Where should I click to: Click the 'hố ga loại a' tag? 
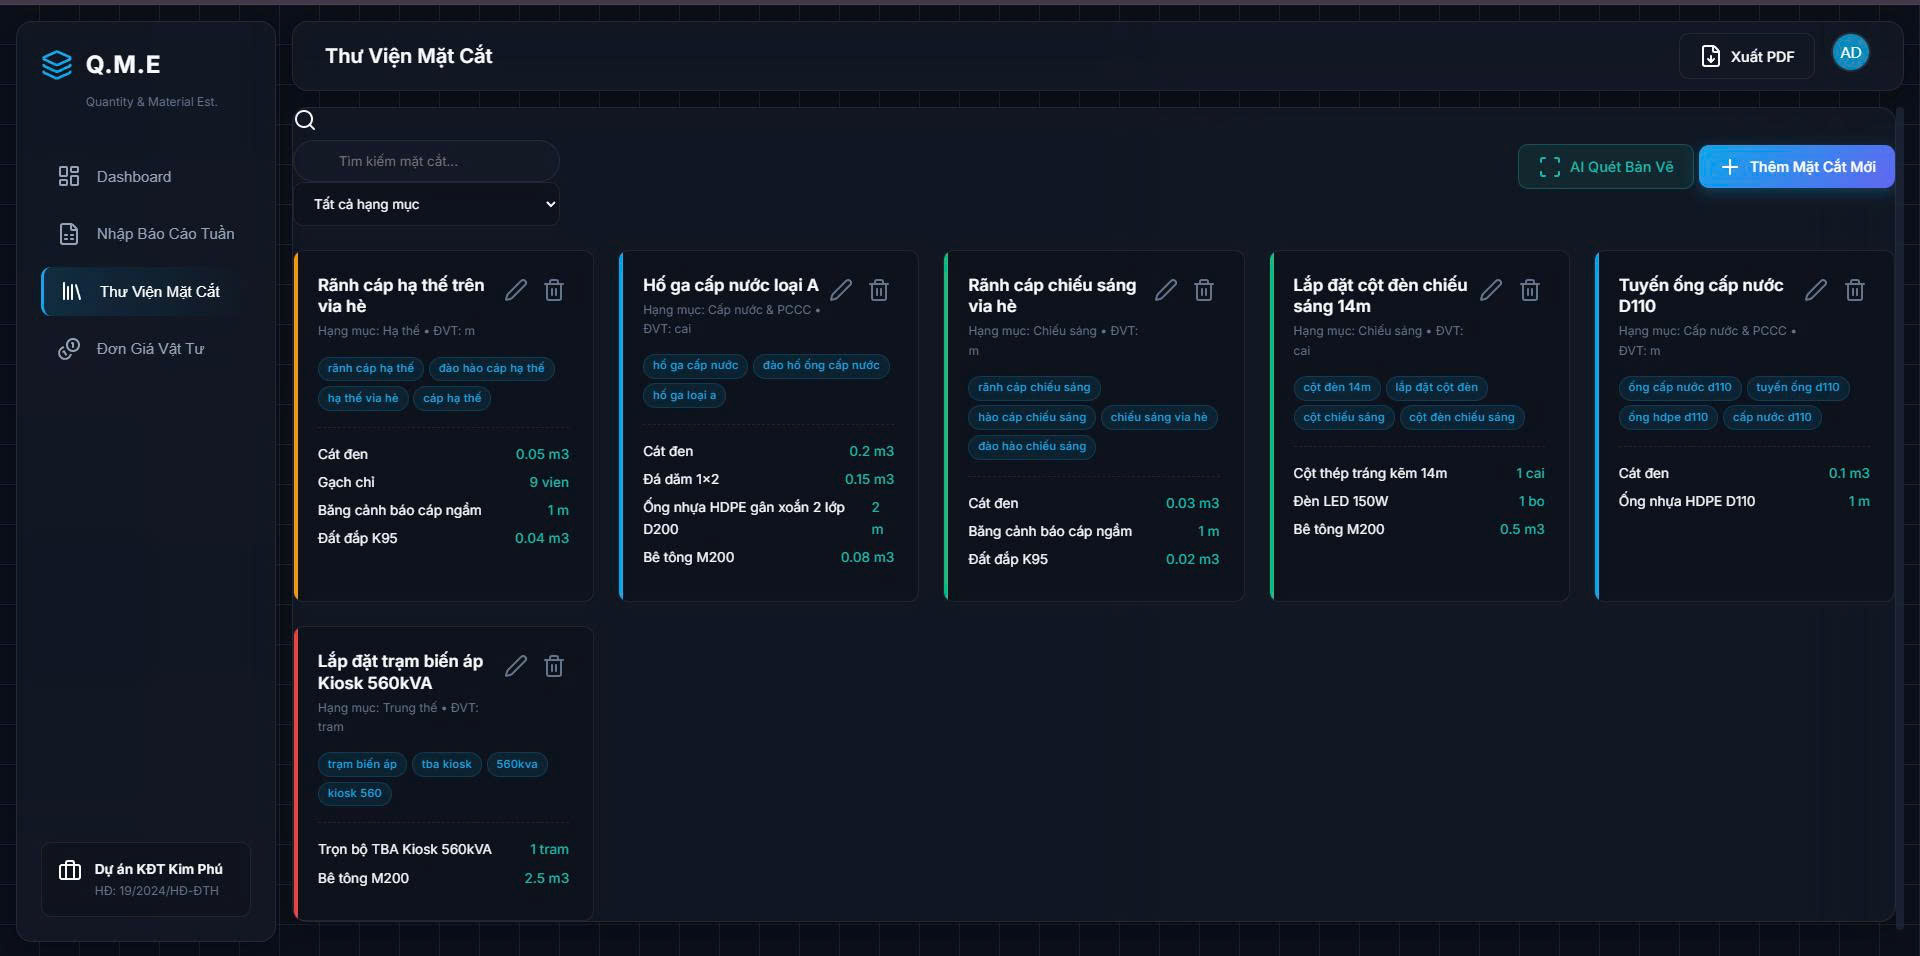pos(685,395)
